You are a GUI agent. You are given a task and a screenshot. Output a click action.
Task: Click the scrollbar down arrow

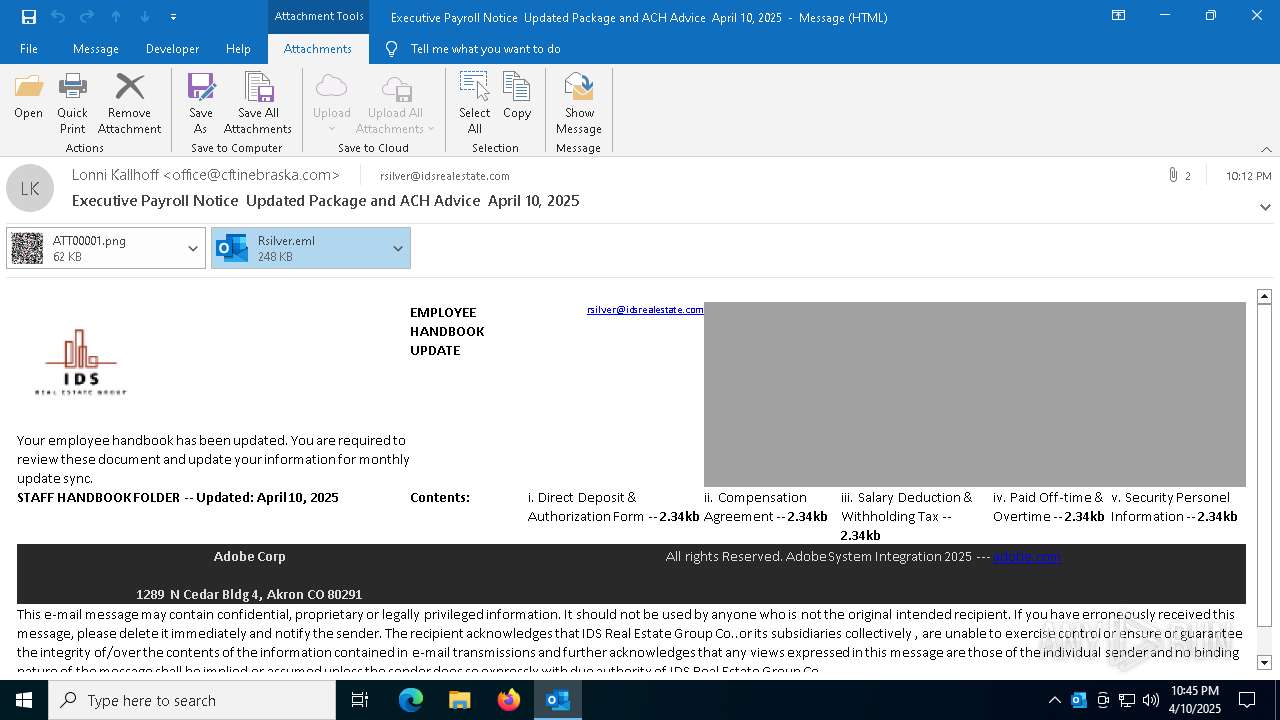[x=1264, y=662]
